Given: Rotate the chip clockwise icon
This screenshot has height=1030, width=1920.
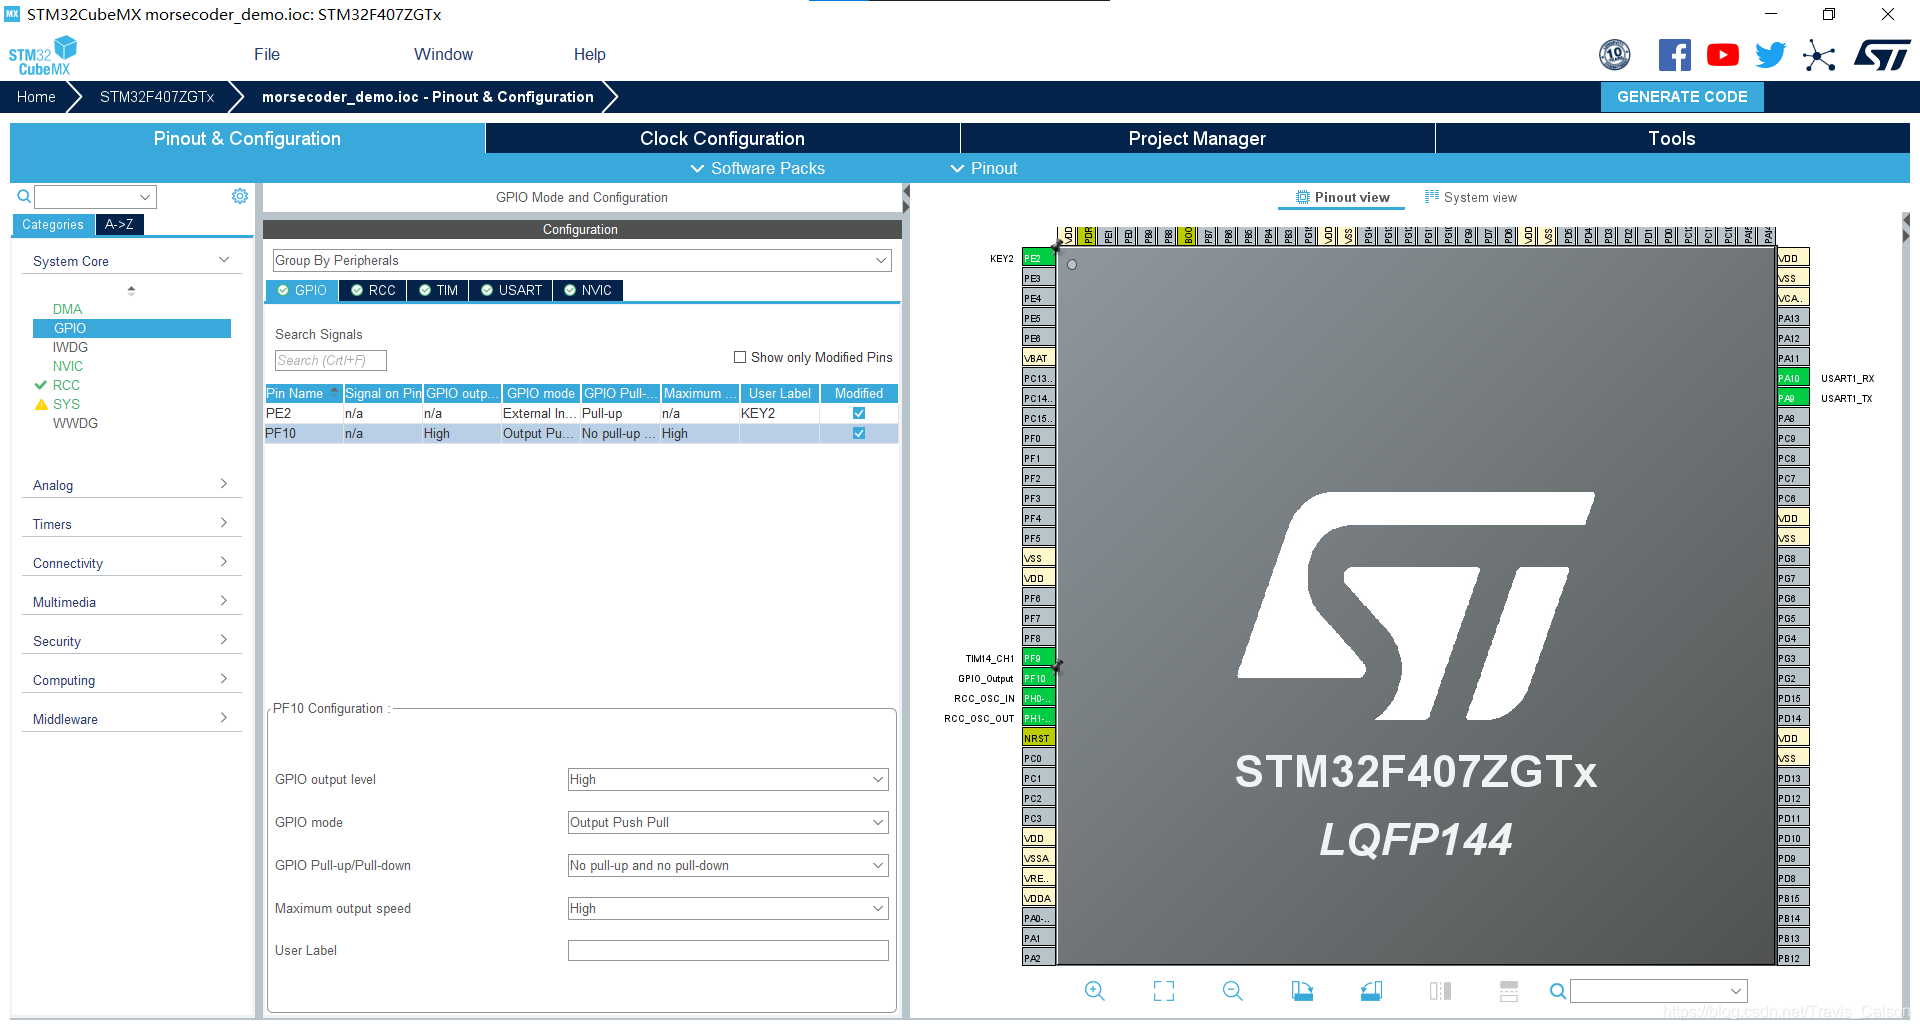Looking at the screenshot, I should pyautogui.click(x=1302, y=991).
